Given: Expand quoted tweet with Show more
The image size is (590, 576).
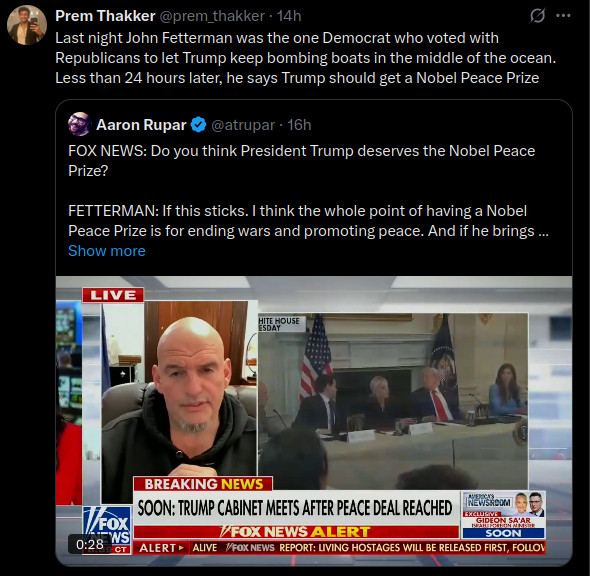Looking at the screenshot, I should tap(106, 251).
